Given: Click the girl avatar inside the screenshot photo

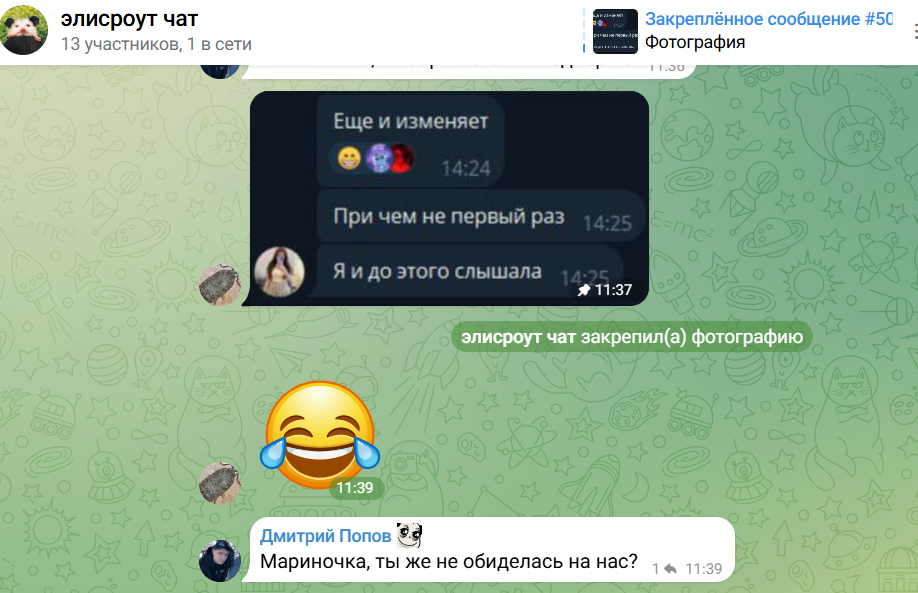Looking at the screenshot, I should 279,272.
